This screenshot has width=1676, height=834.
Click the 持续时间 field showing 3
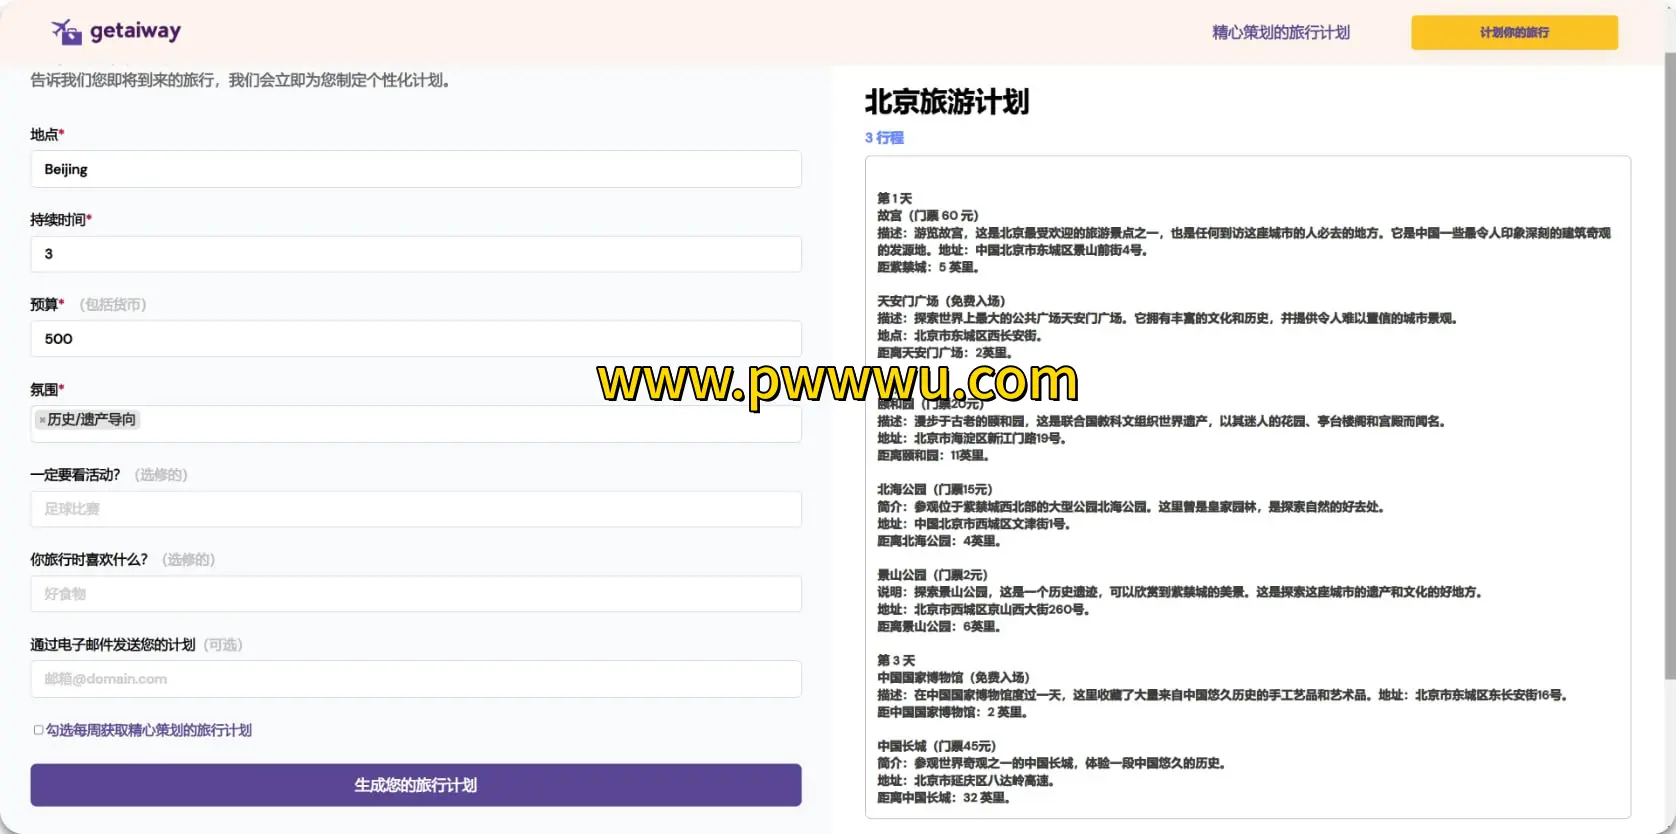click(x=415, y=254)
